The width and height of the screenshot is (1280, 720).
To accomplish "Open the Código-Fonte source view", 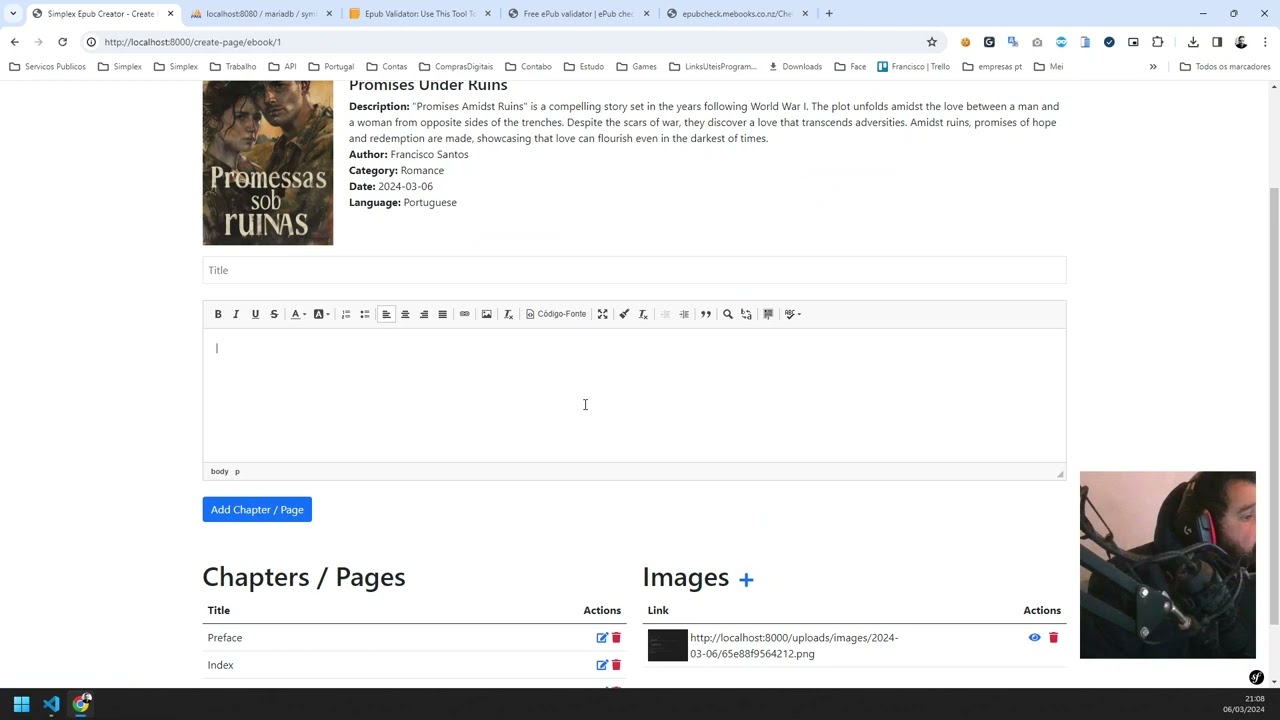I will [556, 314].
